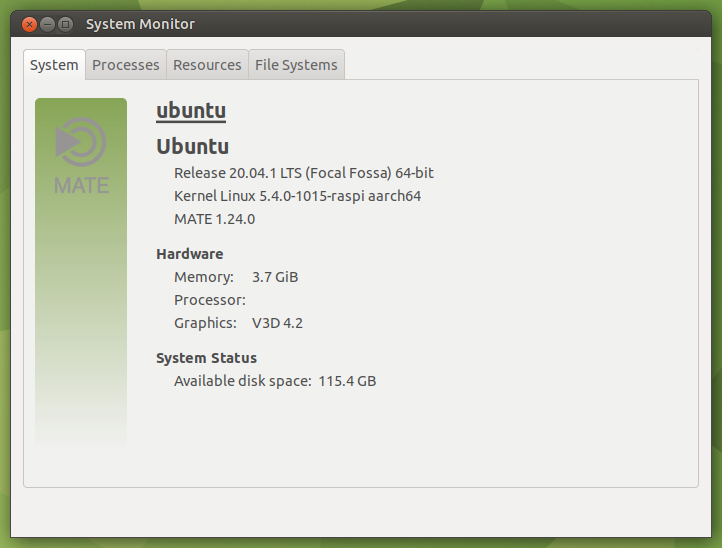Select the 3.7 GiB memory value

coord(275,277)
